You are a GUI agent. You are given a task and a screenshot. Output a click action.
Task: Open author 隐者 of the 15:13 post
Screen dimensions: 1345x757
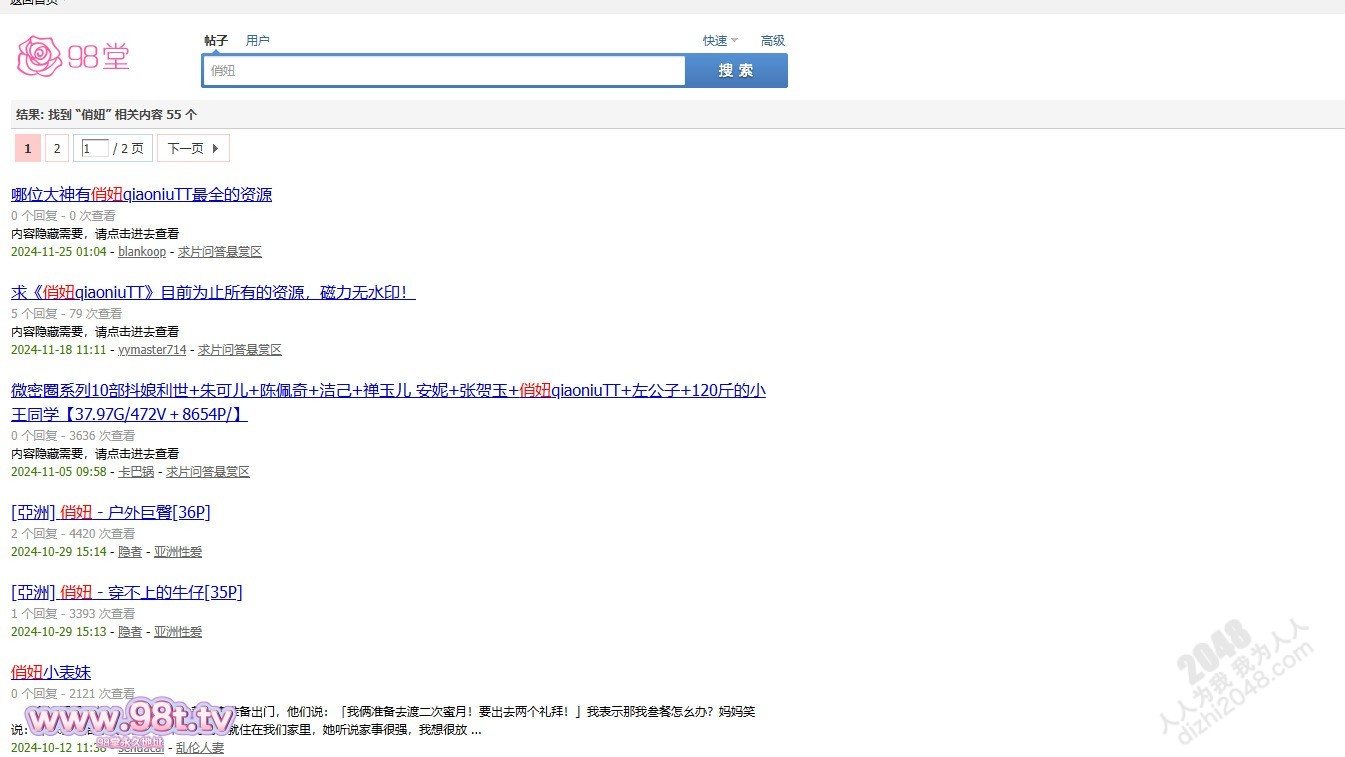coord(130,632)
